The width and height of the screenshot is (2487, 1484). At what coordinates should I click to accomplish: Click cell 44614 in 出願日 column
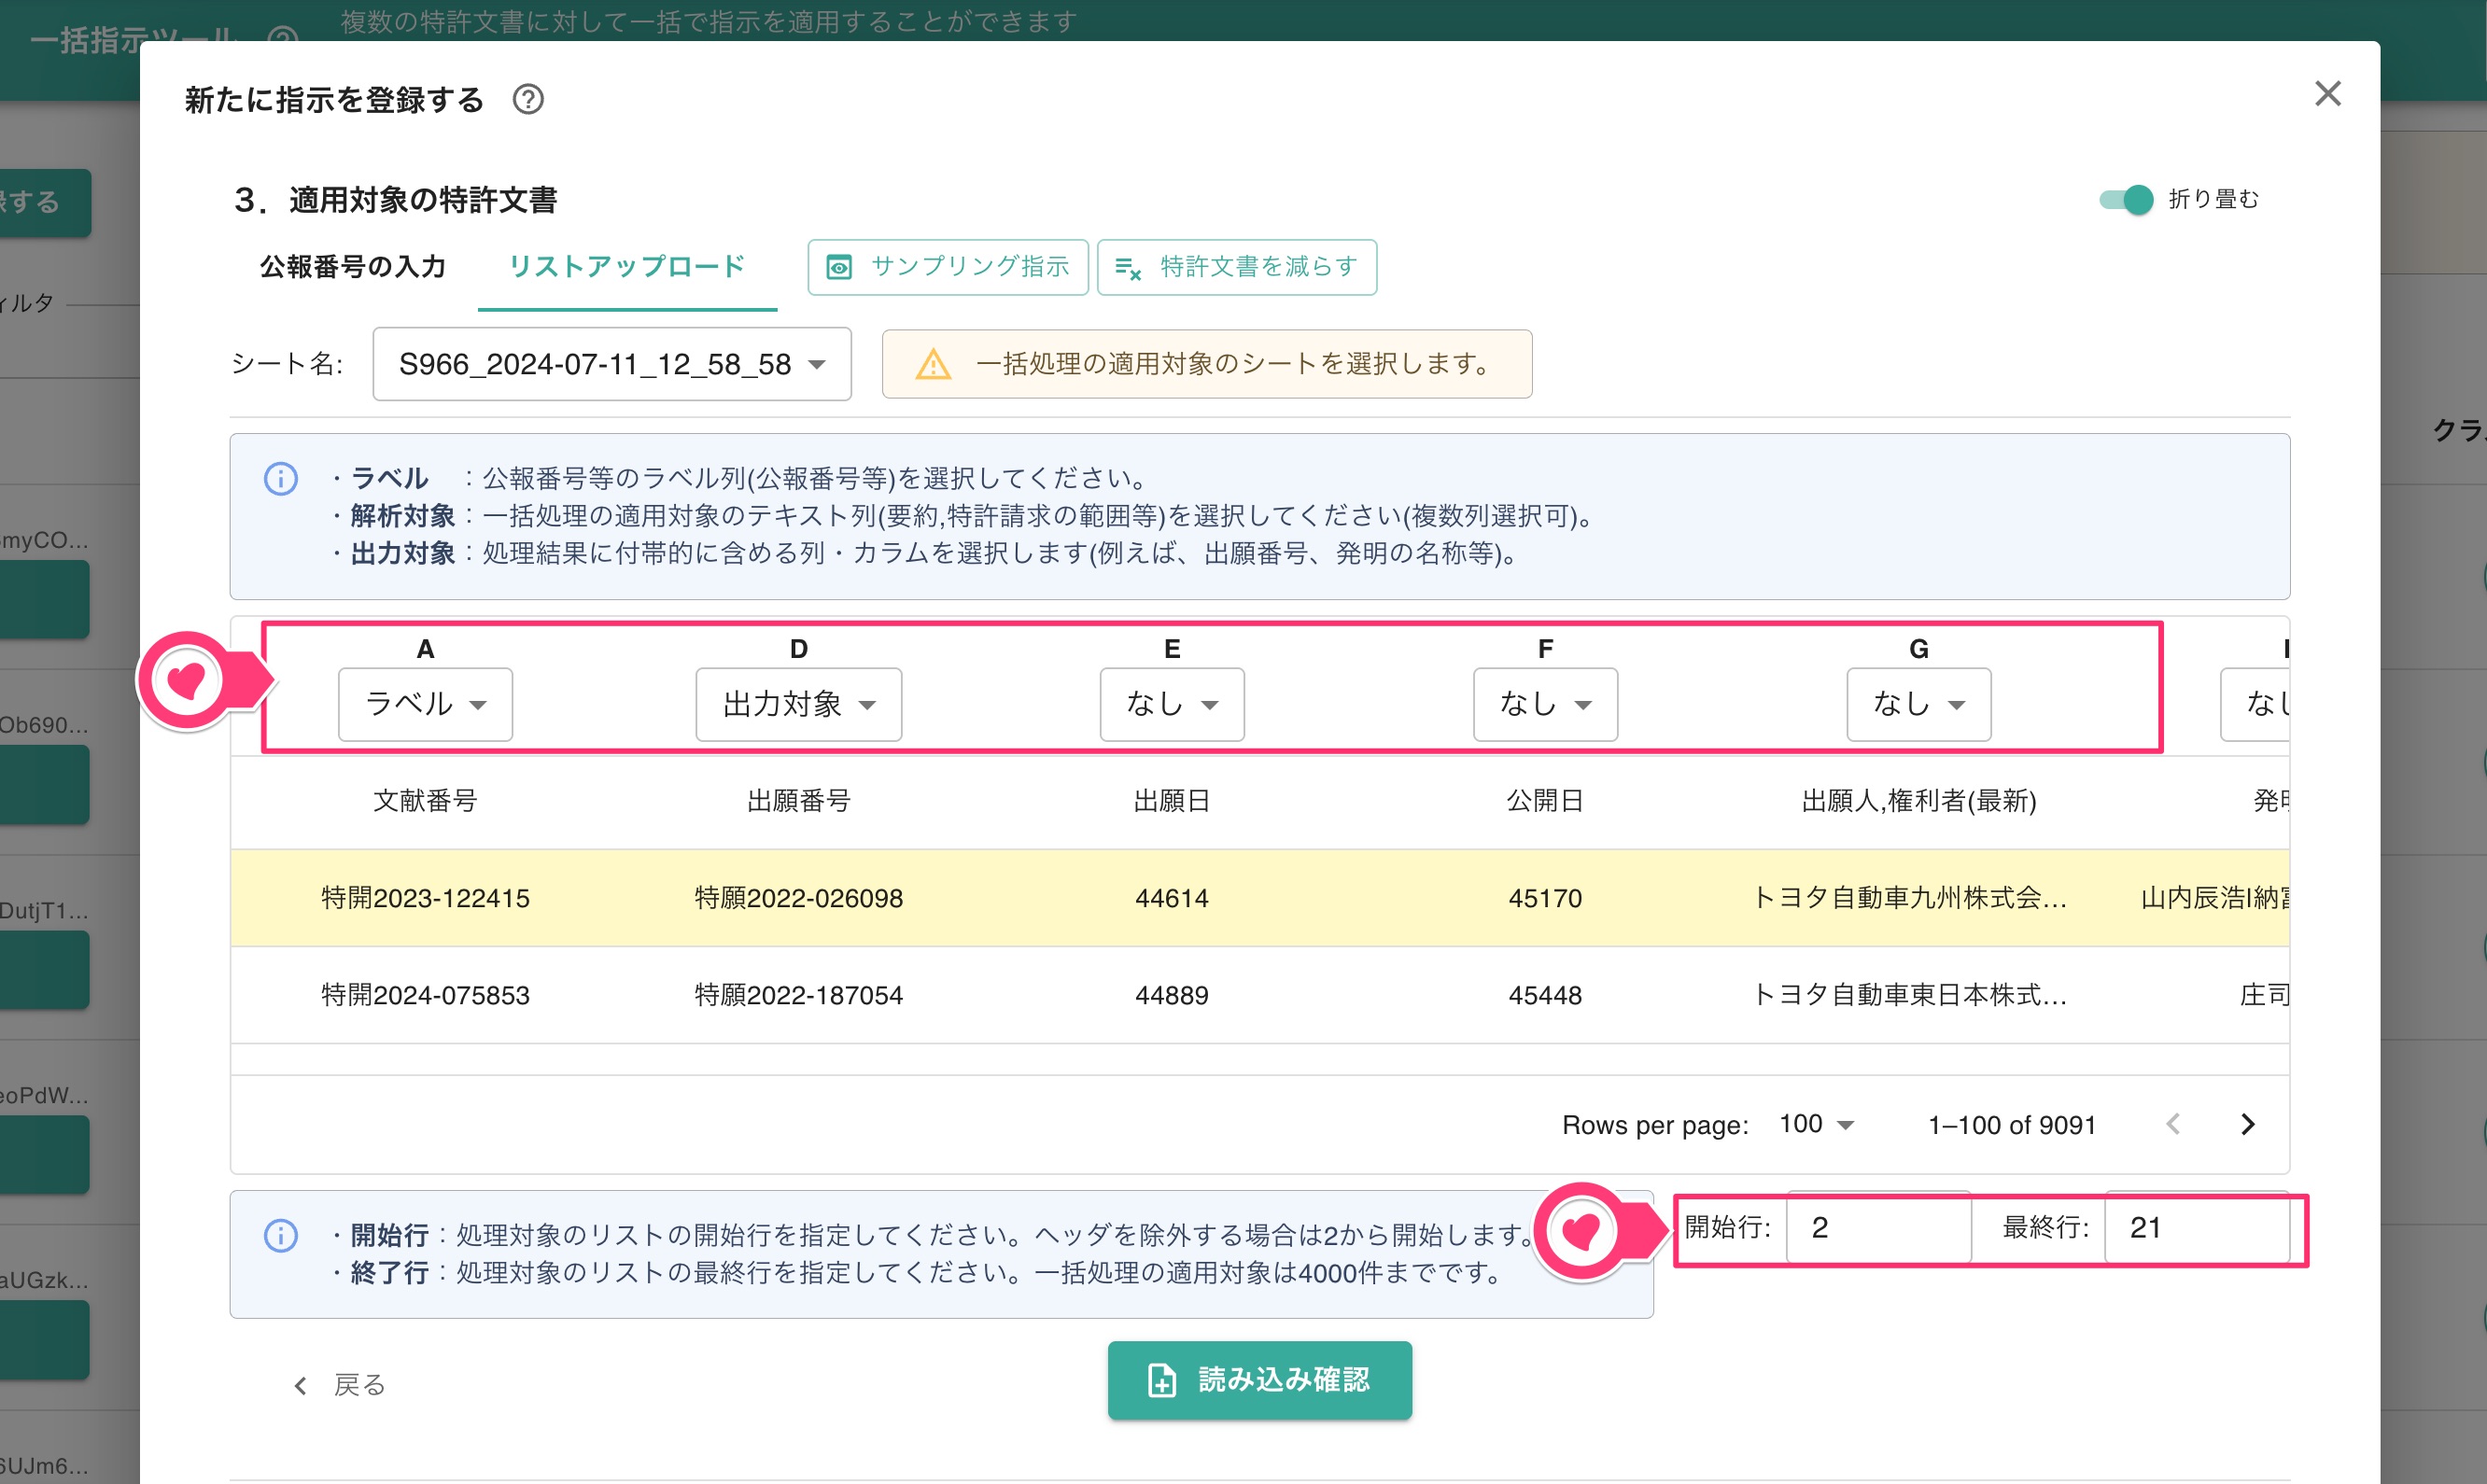coord(1172,898)
